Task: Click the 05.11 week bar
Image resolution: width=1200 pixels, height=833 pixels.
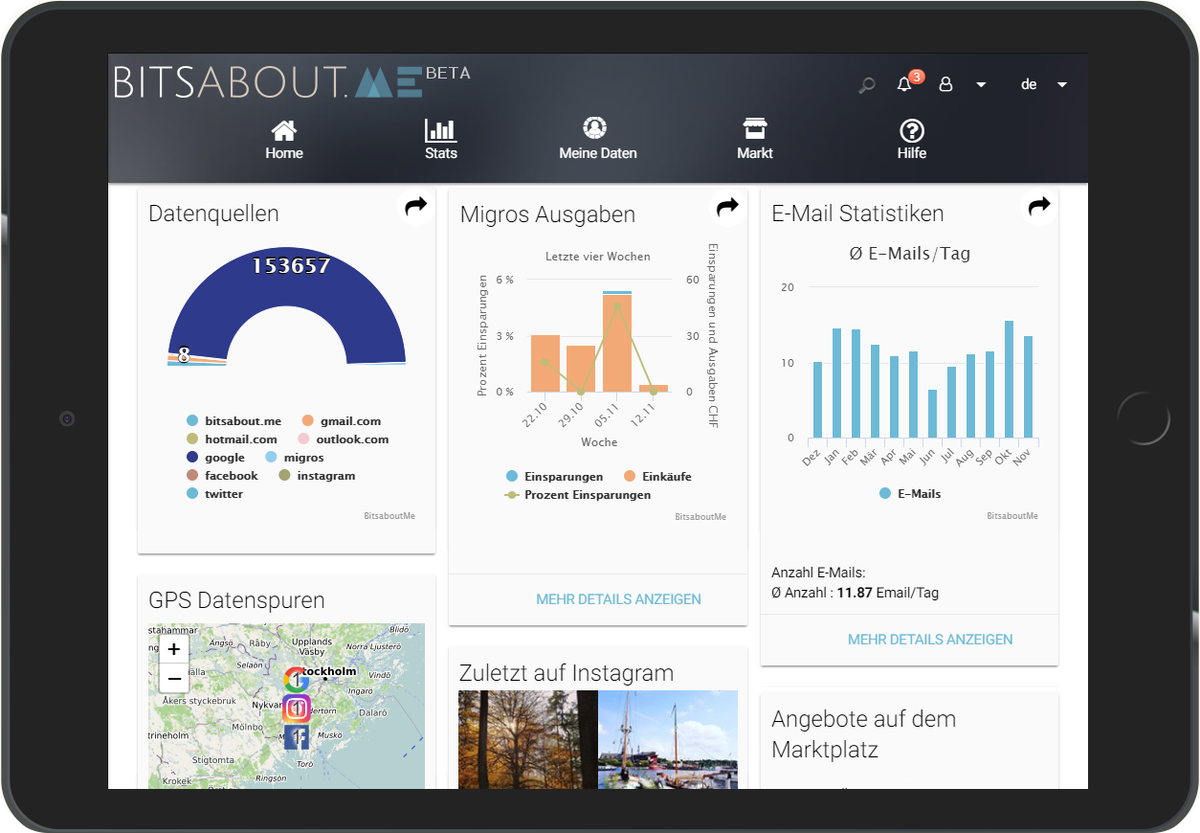Action: pos(617,342)
